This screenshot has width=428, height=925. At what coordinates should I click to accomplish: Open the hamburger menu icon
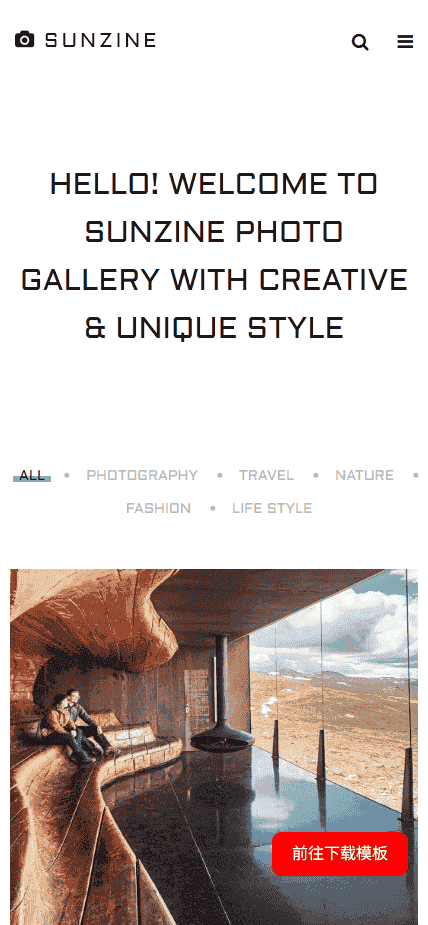pyautogui.click(x=405, y=41)
